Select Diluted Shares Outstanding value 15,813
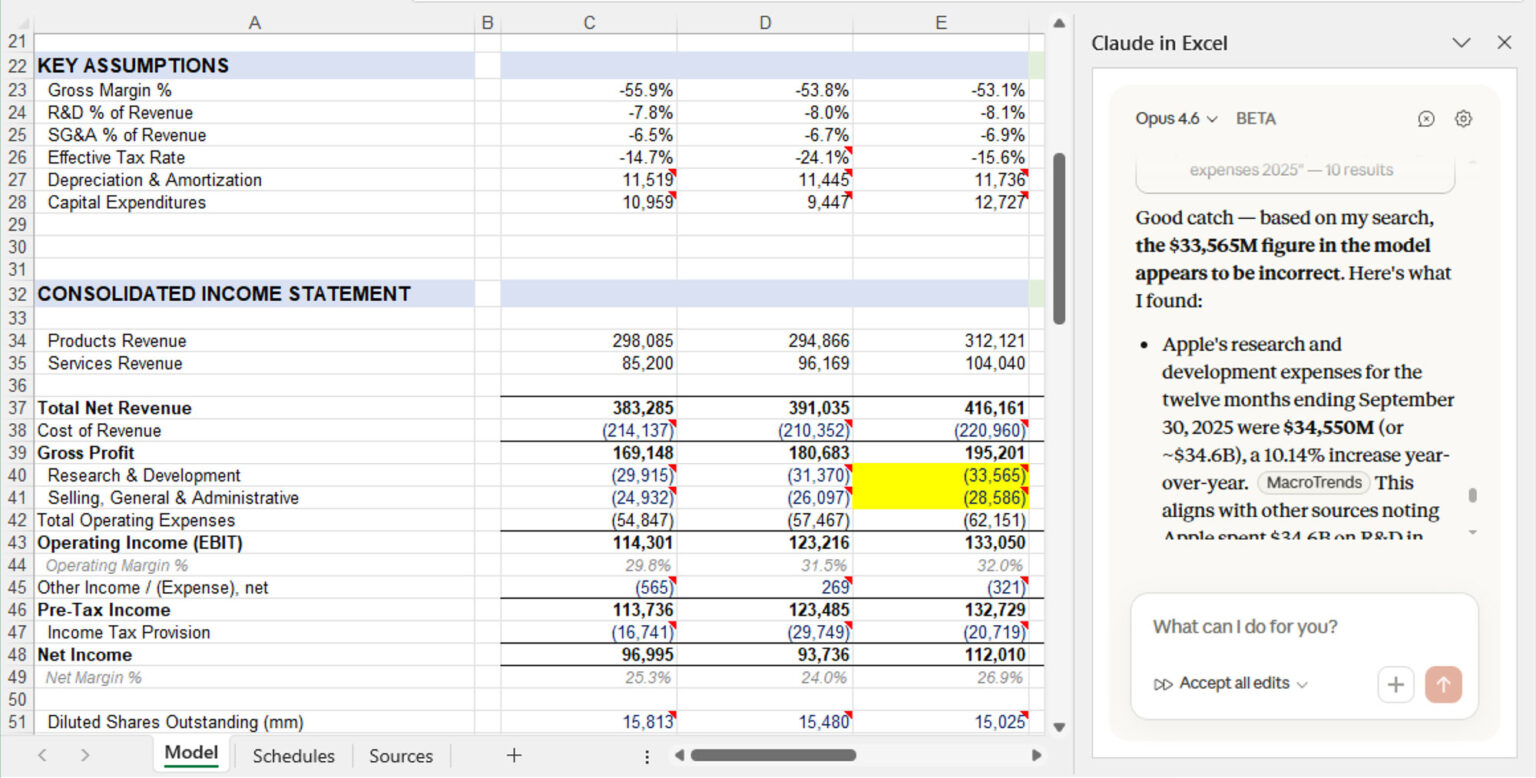This screenshot has width=1536, height=778. [589, 722]
